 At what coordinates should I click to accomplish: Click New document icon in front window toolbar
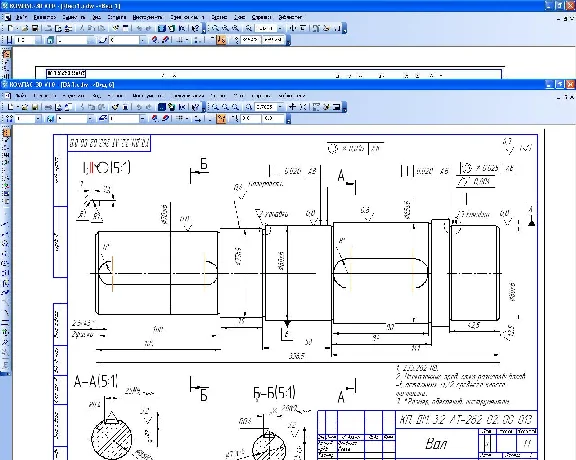(11, 107)
